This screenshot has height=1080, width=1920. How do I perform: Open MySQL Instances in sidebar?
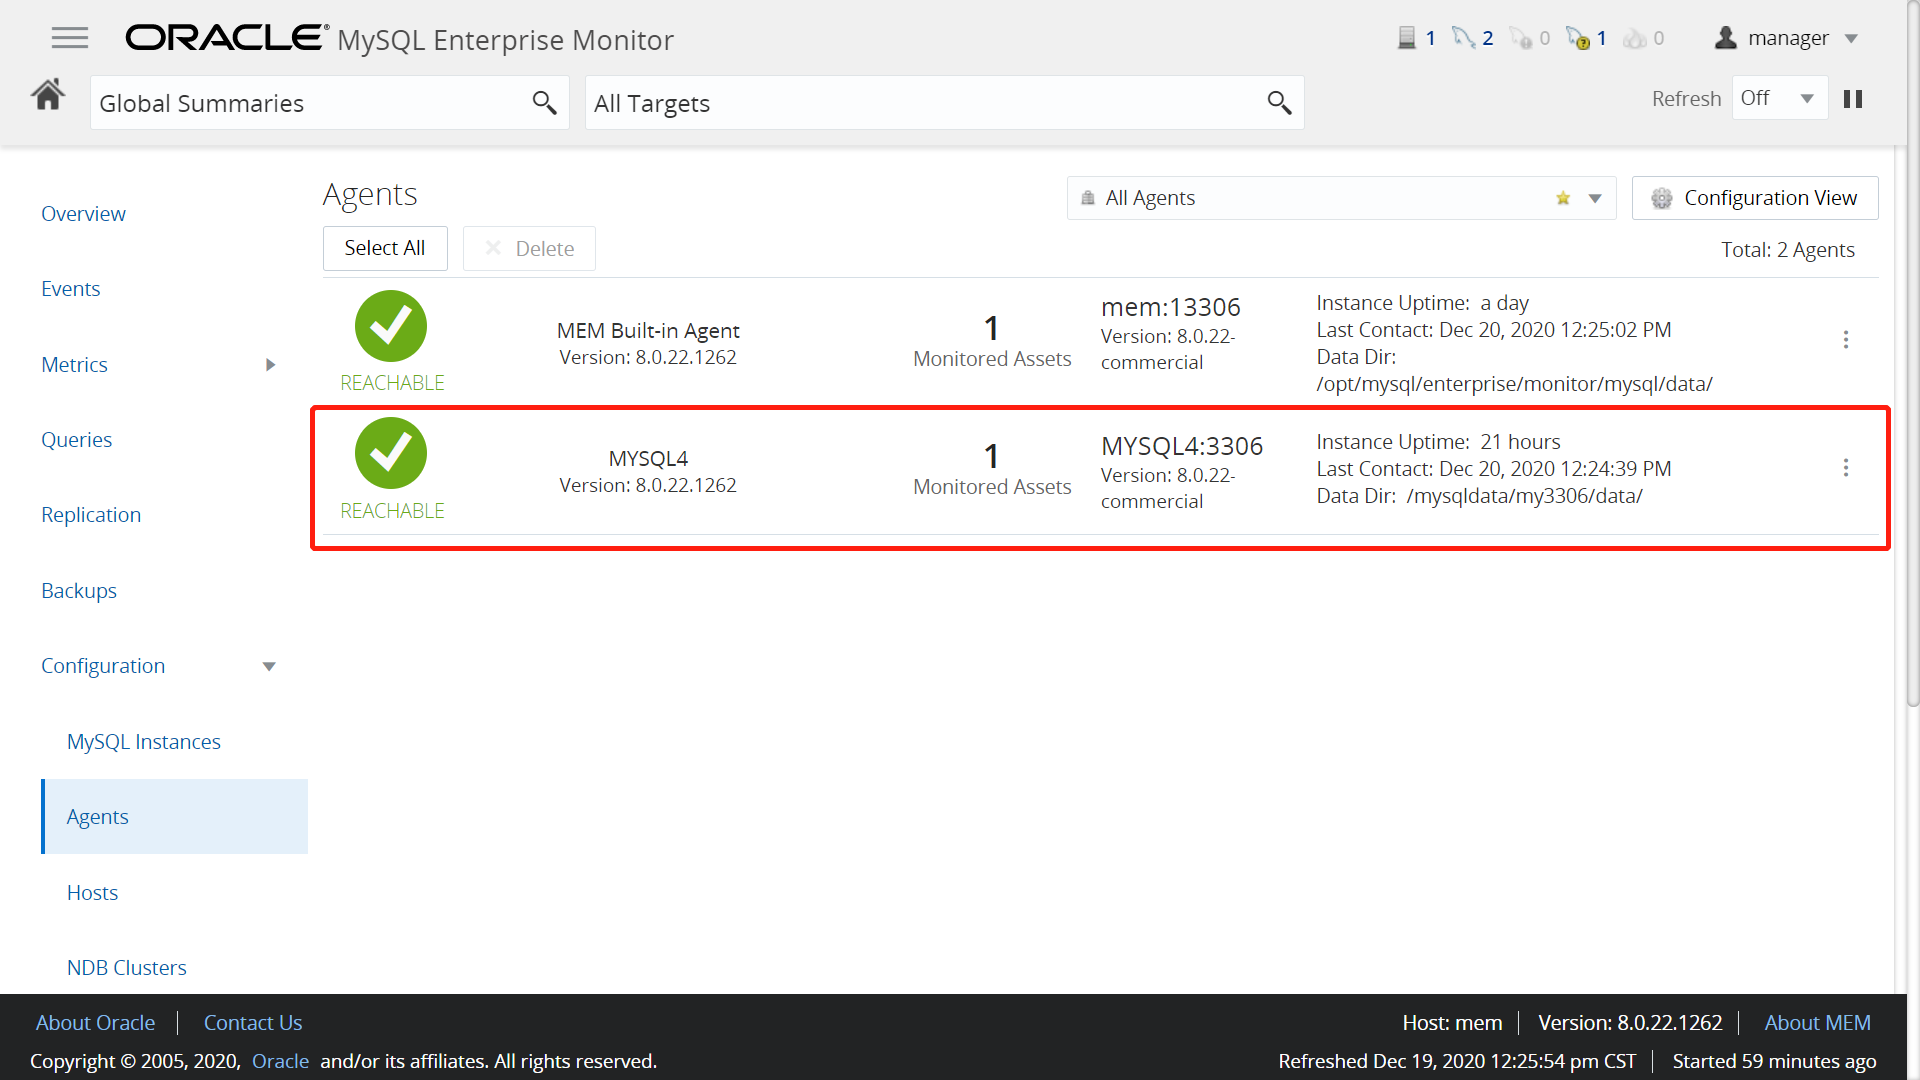[x=143, y=742]
